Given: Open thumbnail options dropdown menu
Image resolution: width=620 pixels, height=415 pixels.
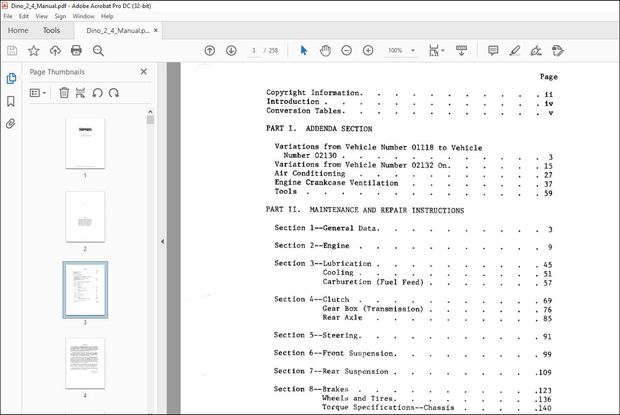Looking at the screenshot, I should pyautogui.click(x=38, y=93).
